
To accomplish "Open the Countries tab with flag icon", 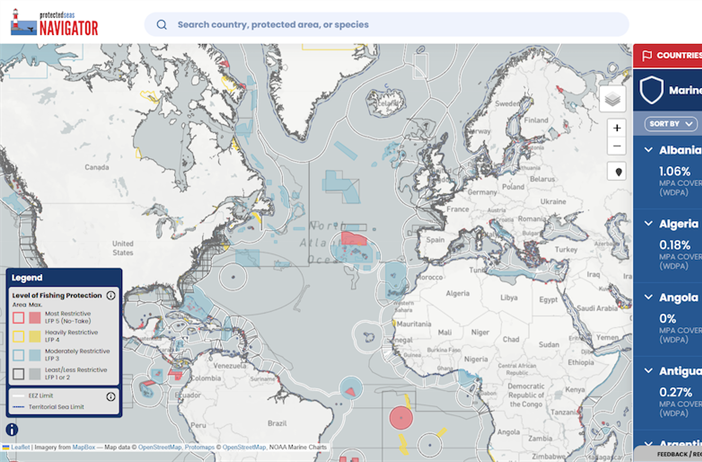I will click(668, 56).
